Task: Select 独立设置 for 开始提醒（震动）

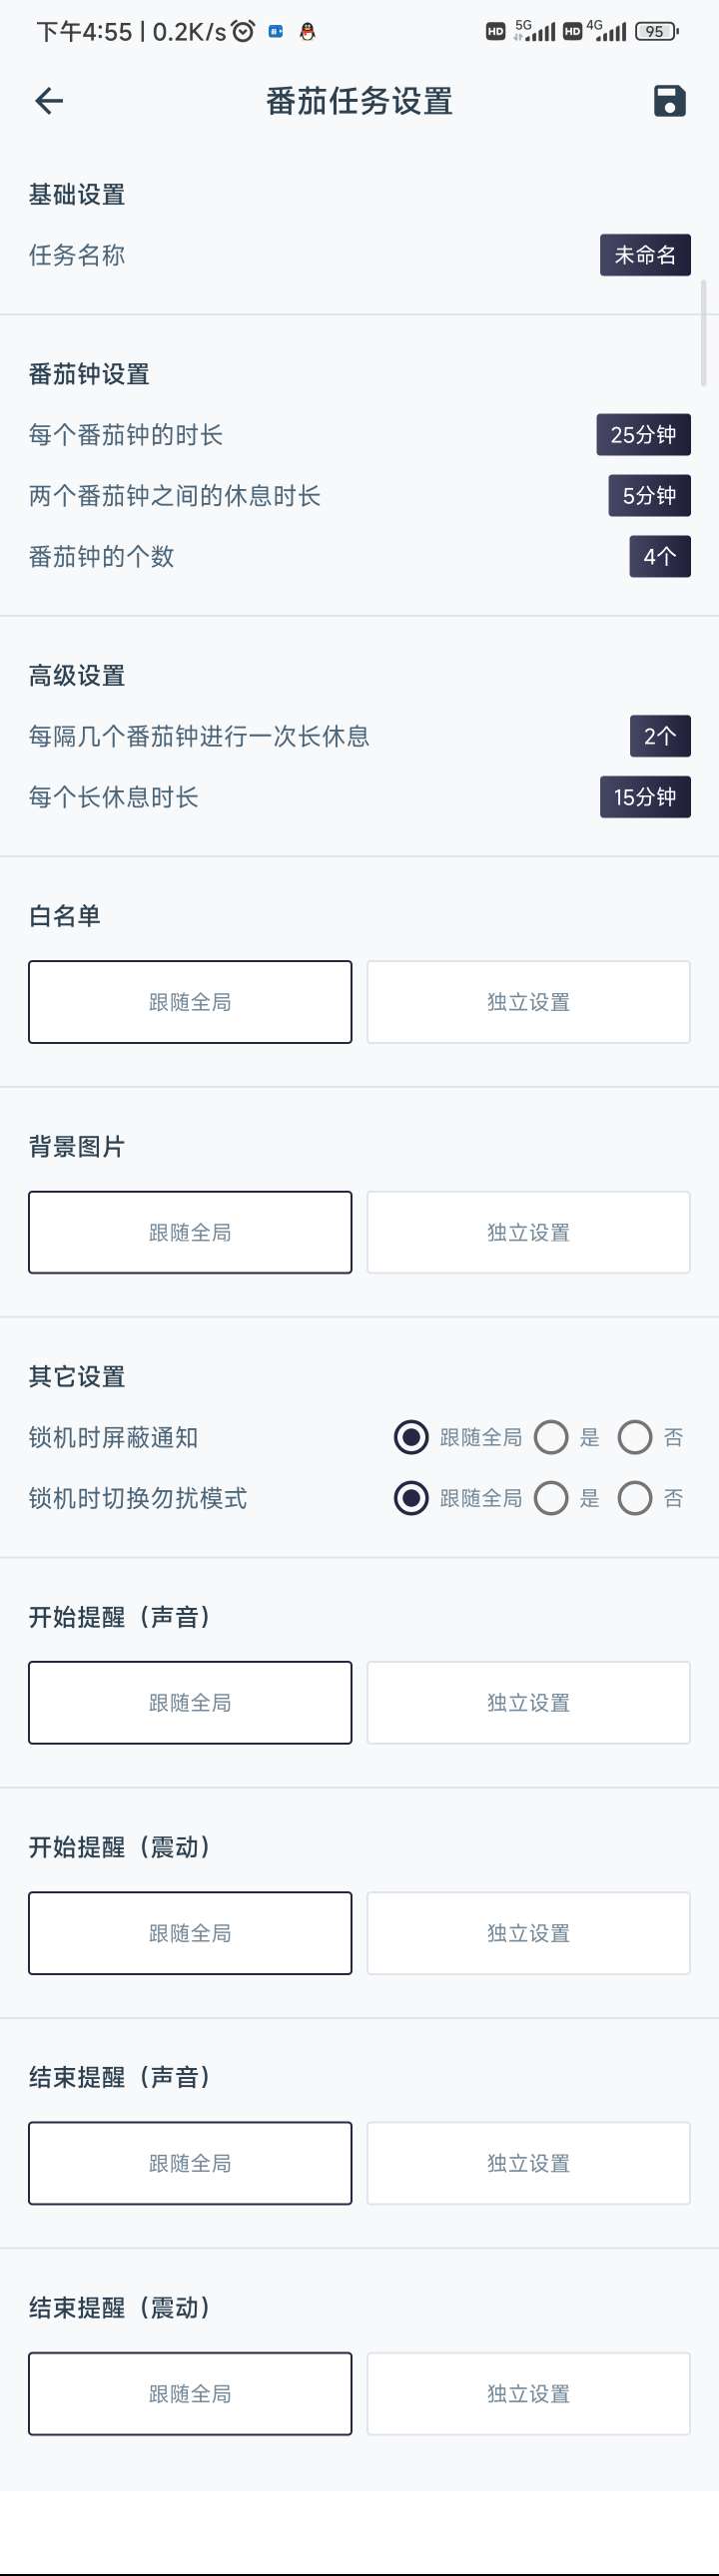Action: (x=528, y=1932)
